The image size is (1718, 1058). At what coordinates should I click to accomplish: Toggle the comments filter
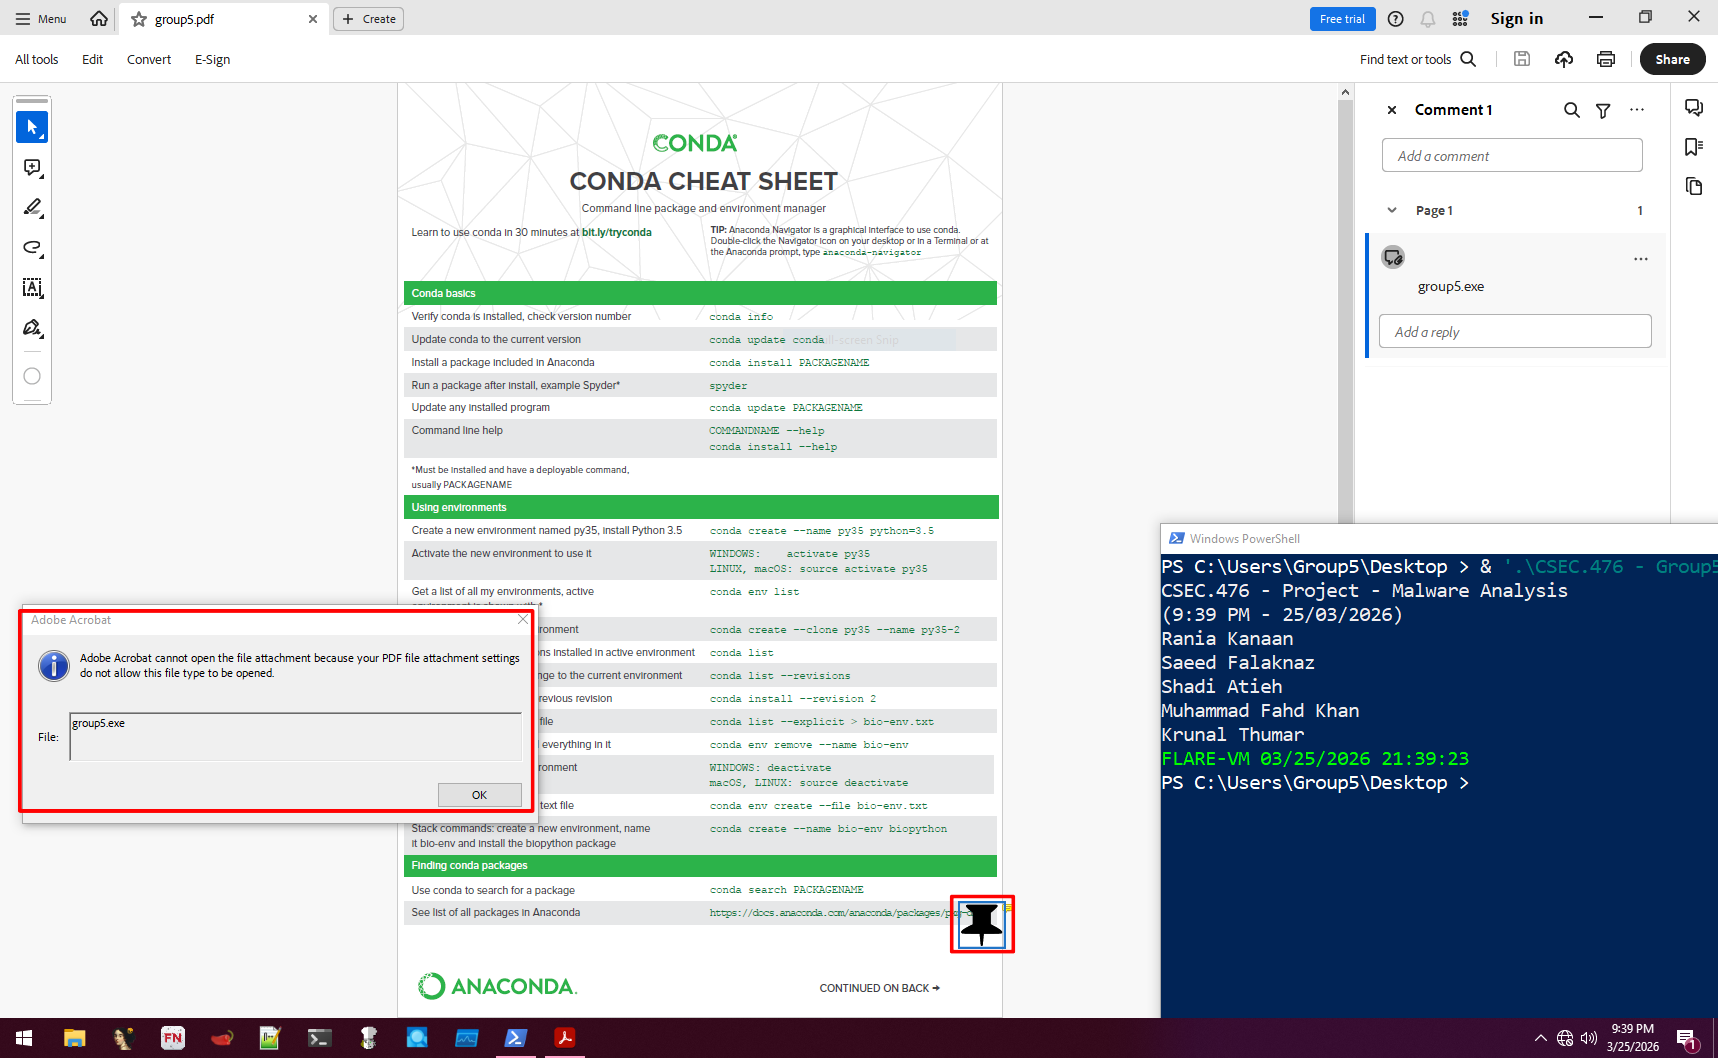pyautogui.click(x=1603, y=110)
